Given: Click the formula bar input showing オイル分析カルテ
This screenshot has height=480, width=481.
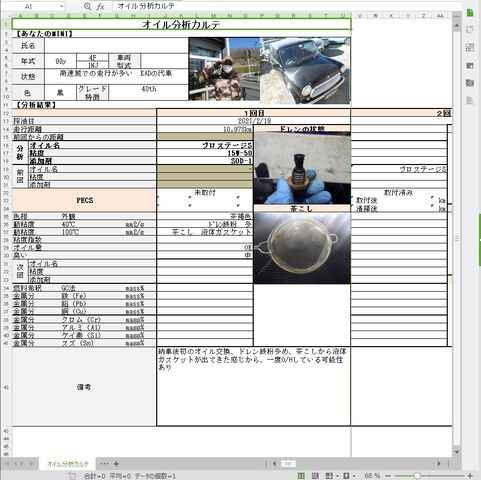Looking at the screenshot, I should 287,6.
